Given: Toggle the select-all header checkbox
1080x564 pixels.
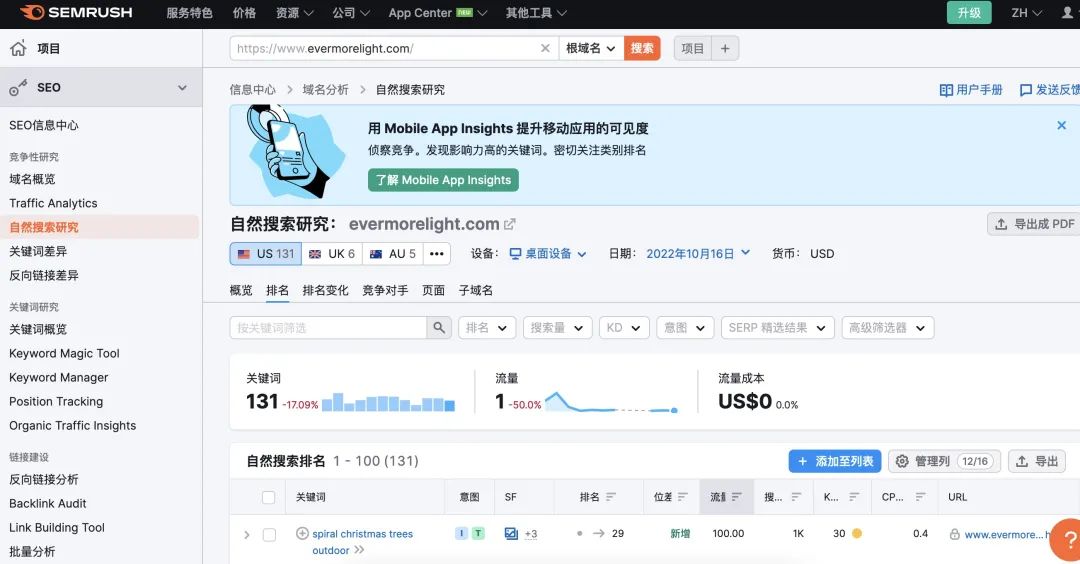Looking at the screenshot, I should 269,497.
